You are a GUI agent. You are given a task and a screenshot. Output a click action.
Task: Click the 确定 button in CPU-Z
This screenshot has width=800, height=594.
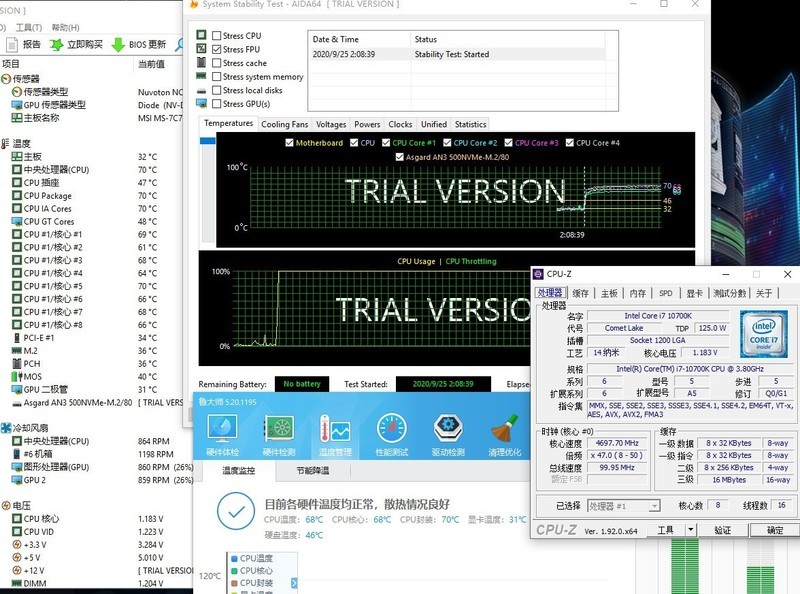tap(774, 530)
